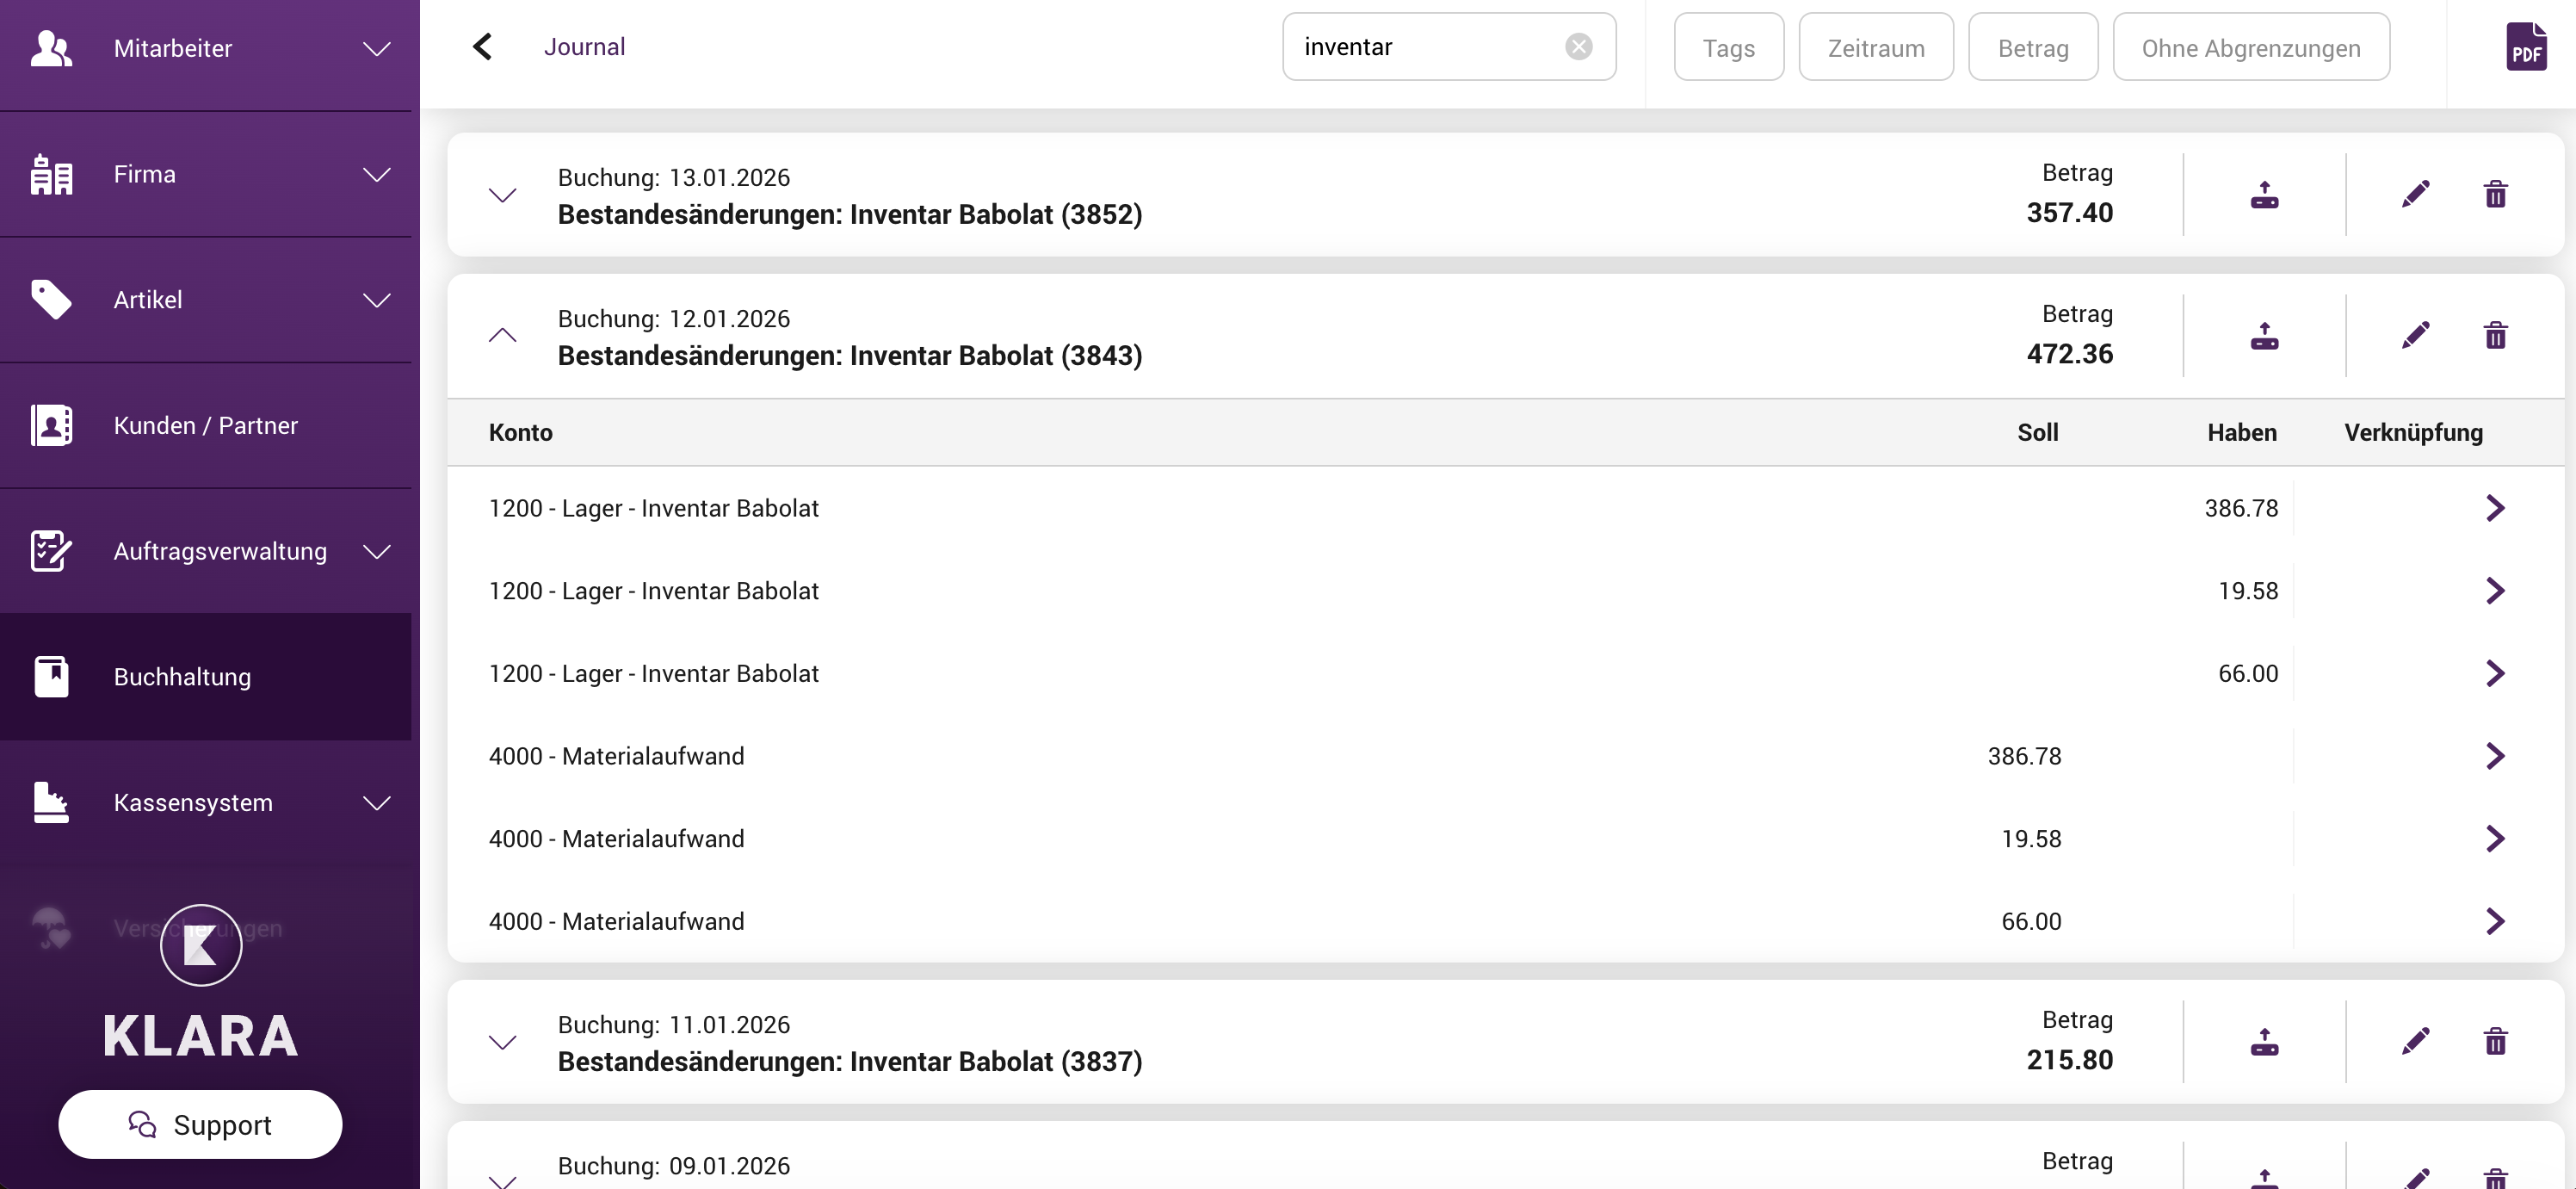Open the Support chat button

pos(200,1125)
